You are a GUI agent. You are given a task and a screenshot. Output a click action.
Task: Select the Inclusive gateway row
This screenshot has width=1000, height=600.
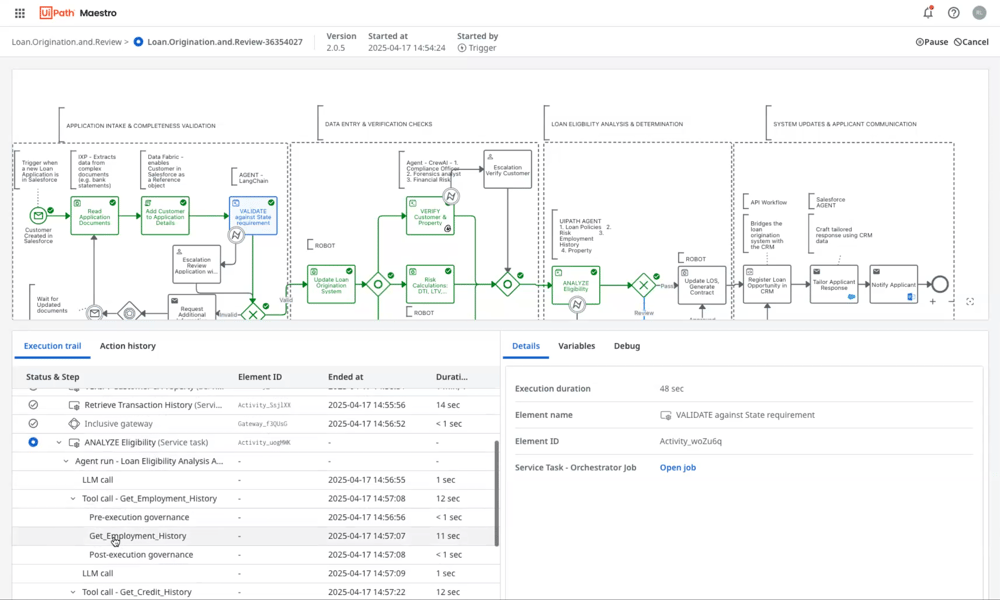[x=253, y=423]
